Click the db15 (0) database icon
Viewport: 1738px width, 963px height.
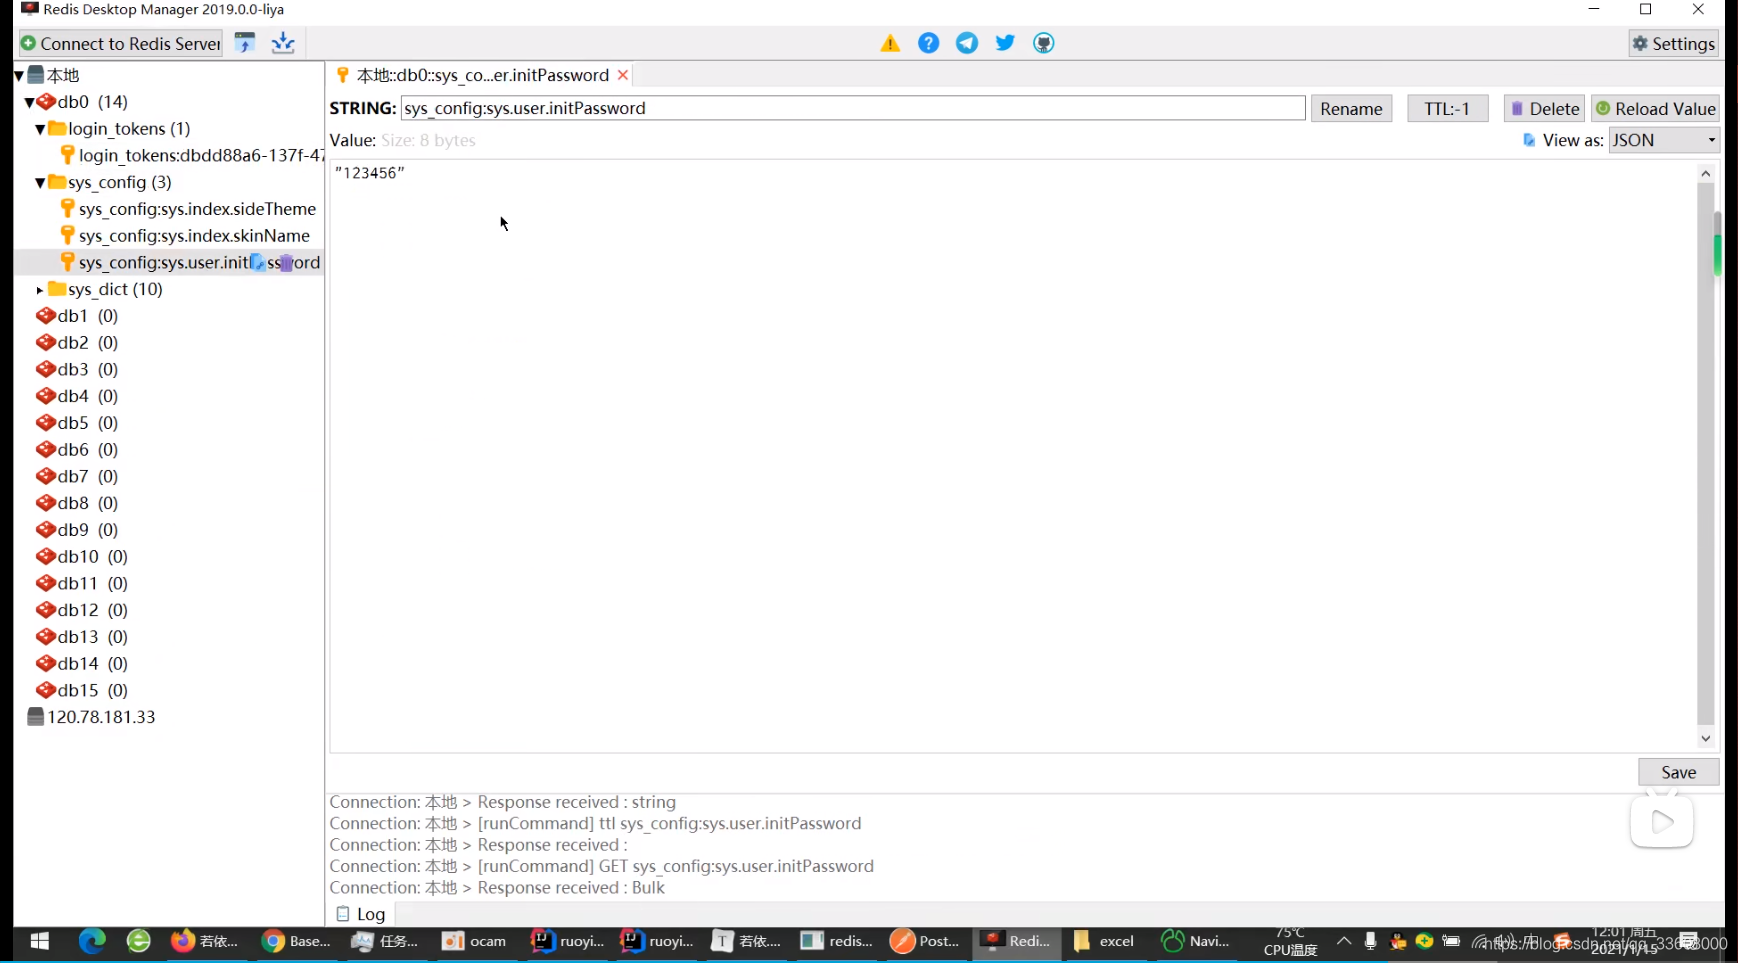[x=46, y=690]
